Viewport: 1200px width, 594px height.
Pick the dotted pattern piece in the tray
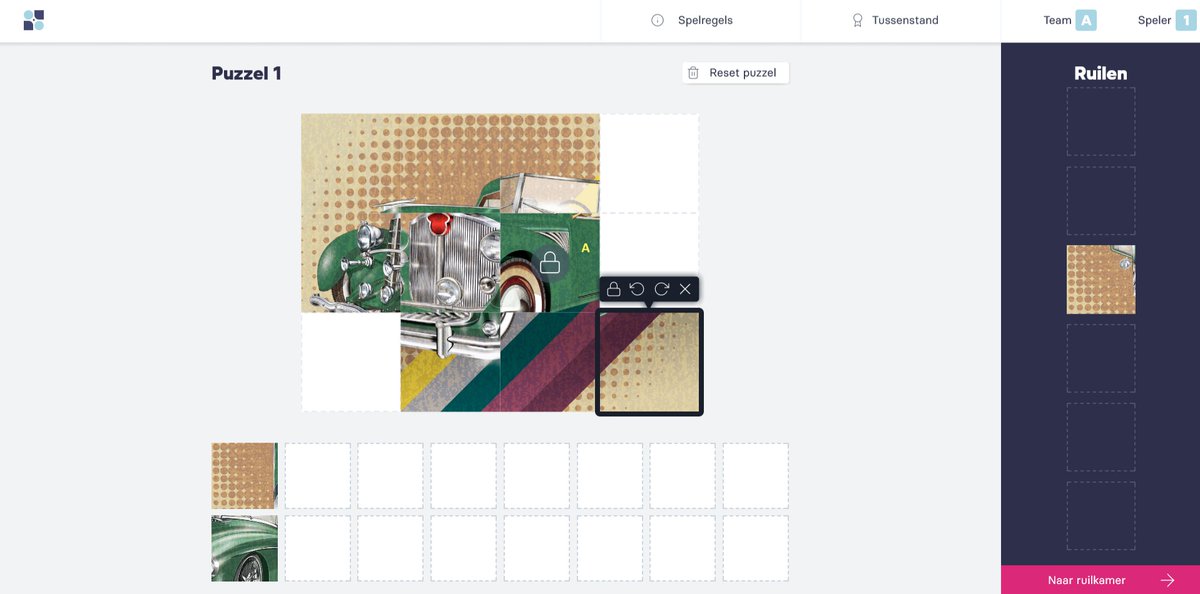tap(244, 476)
